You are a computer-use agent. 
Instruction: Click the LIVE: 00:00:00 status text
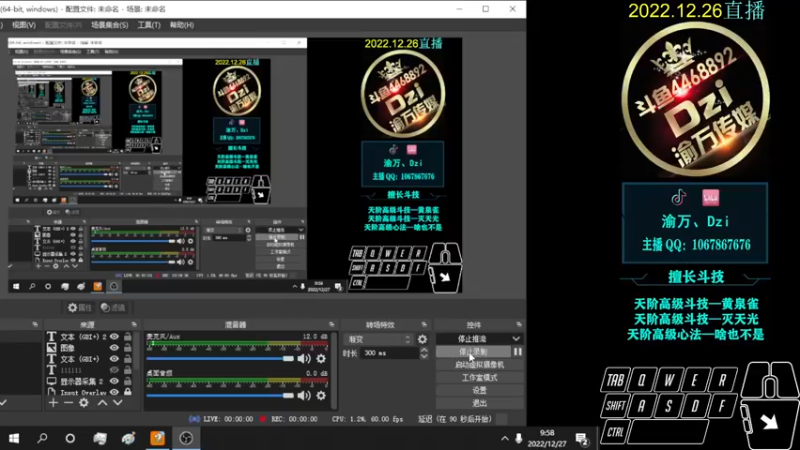228,419
